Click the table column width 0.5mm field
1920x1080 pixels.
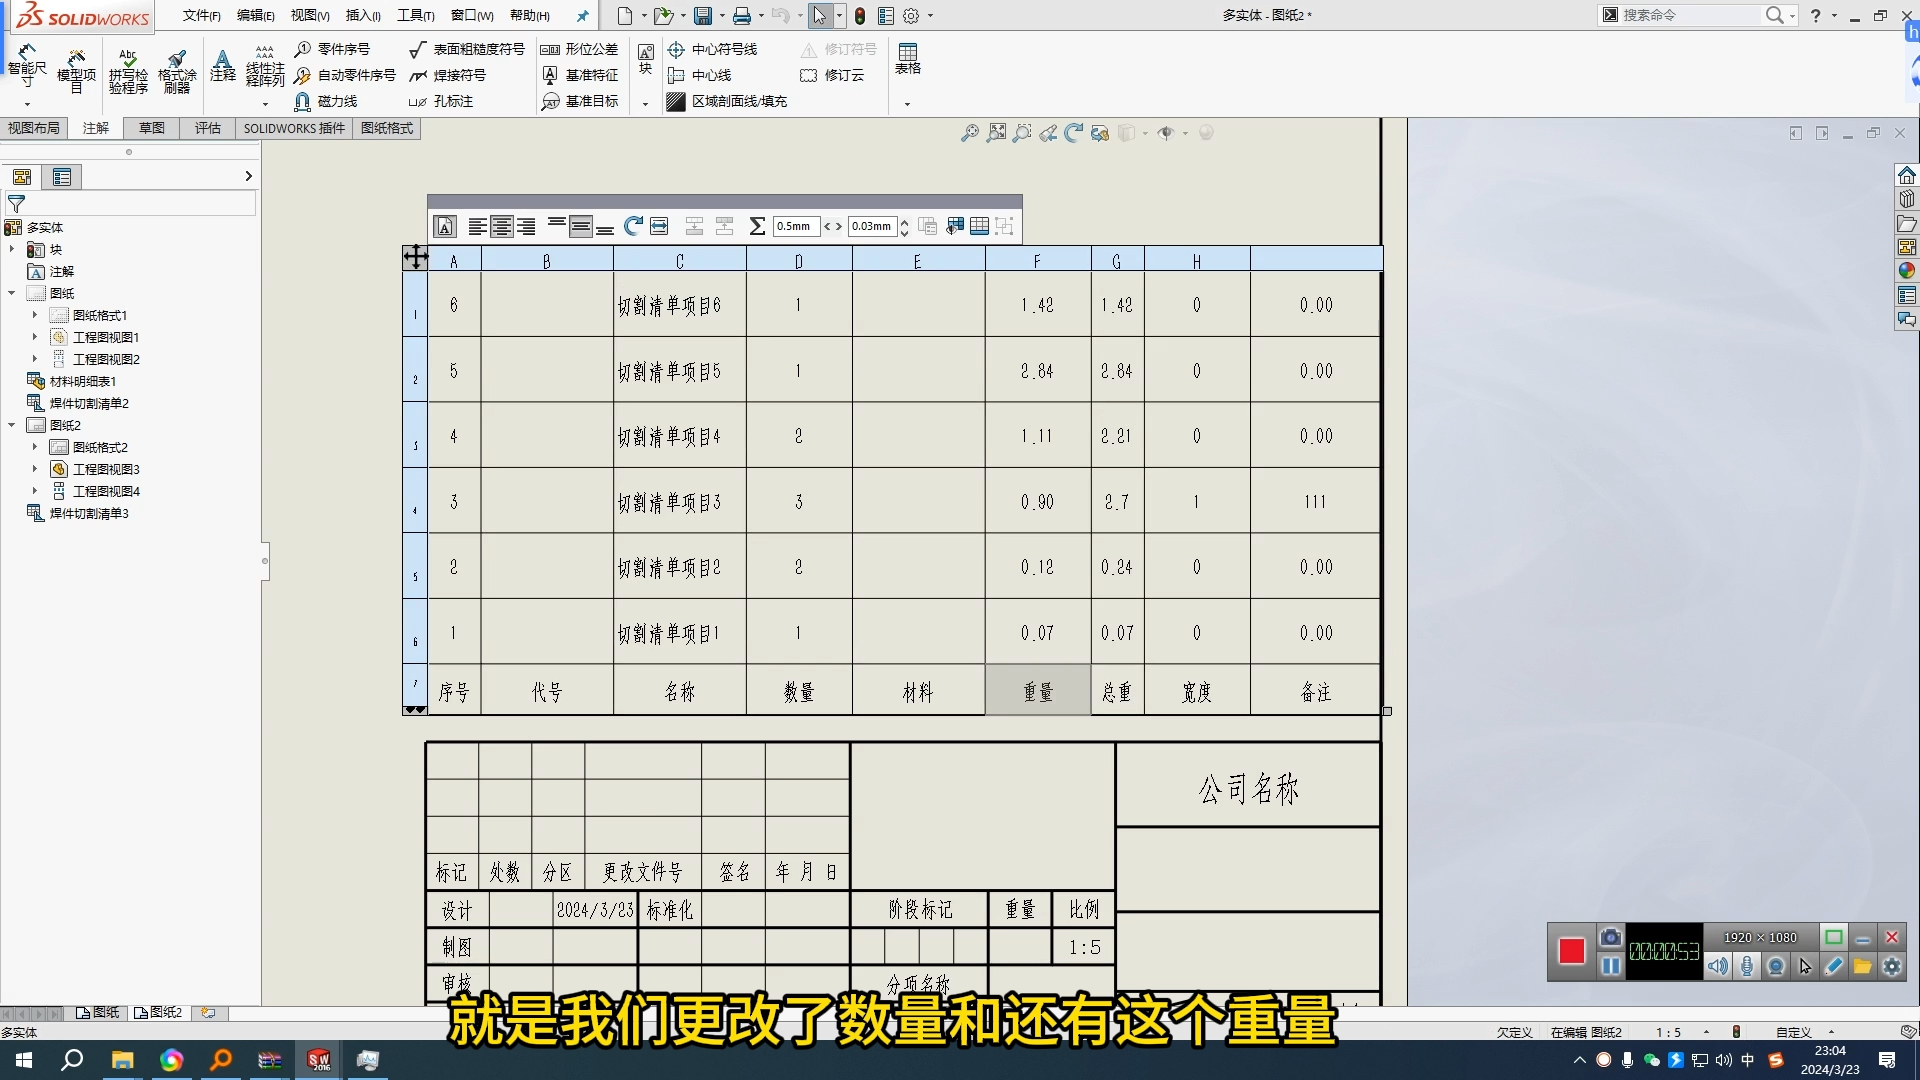[795, 227]
